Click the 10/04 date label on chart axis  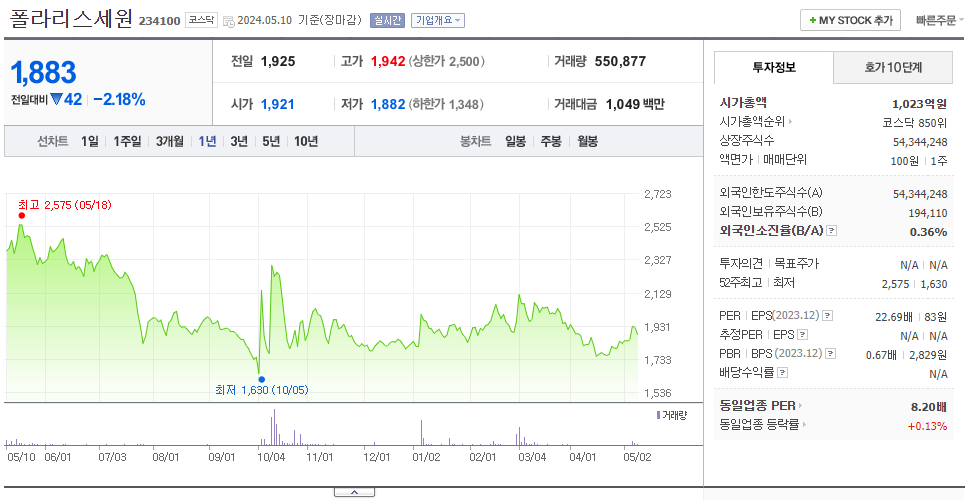pos(271,458)
